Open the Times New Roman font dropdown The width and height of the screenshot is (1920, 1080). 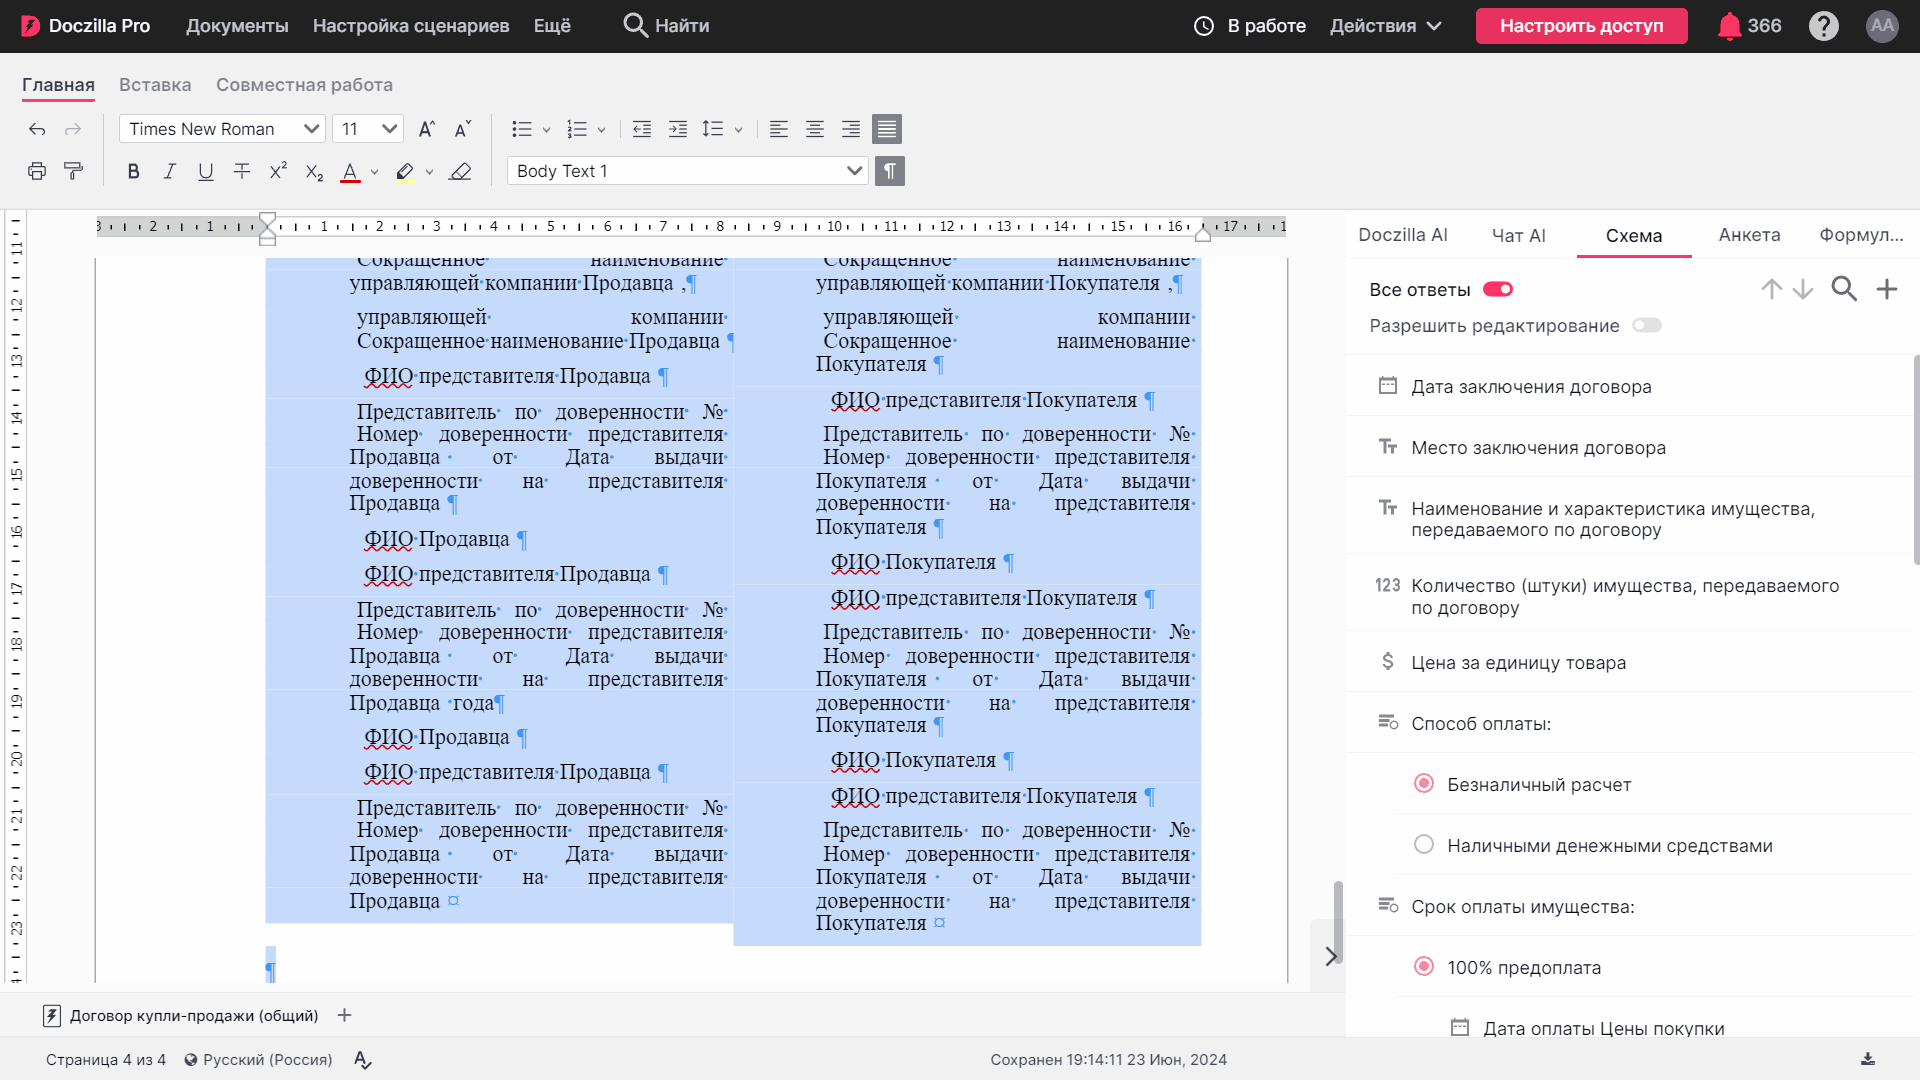click(222, 129)
